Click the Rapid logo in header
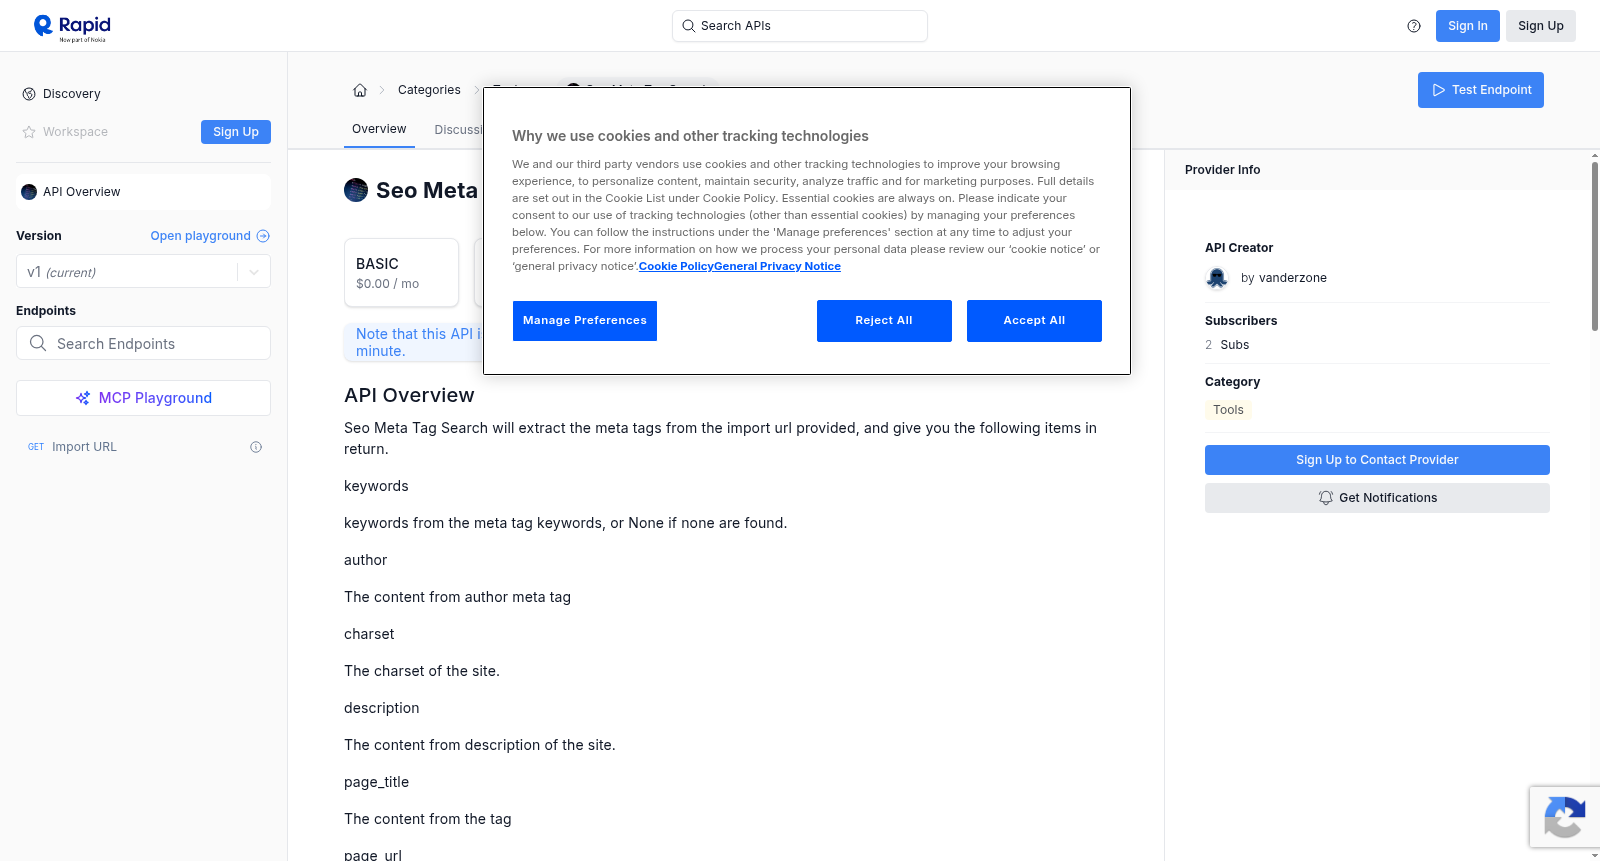Screen dimensions: 1600x861 click(x=72, y=28)
